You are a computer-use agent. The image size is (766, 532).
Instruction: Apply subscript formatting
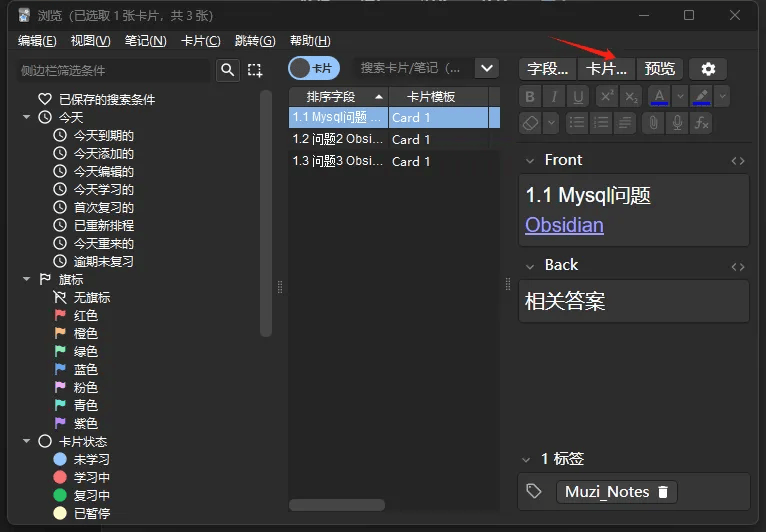pyautogui.click(x=631, y=96)
